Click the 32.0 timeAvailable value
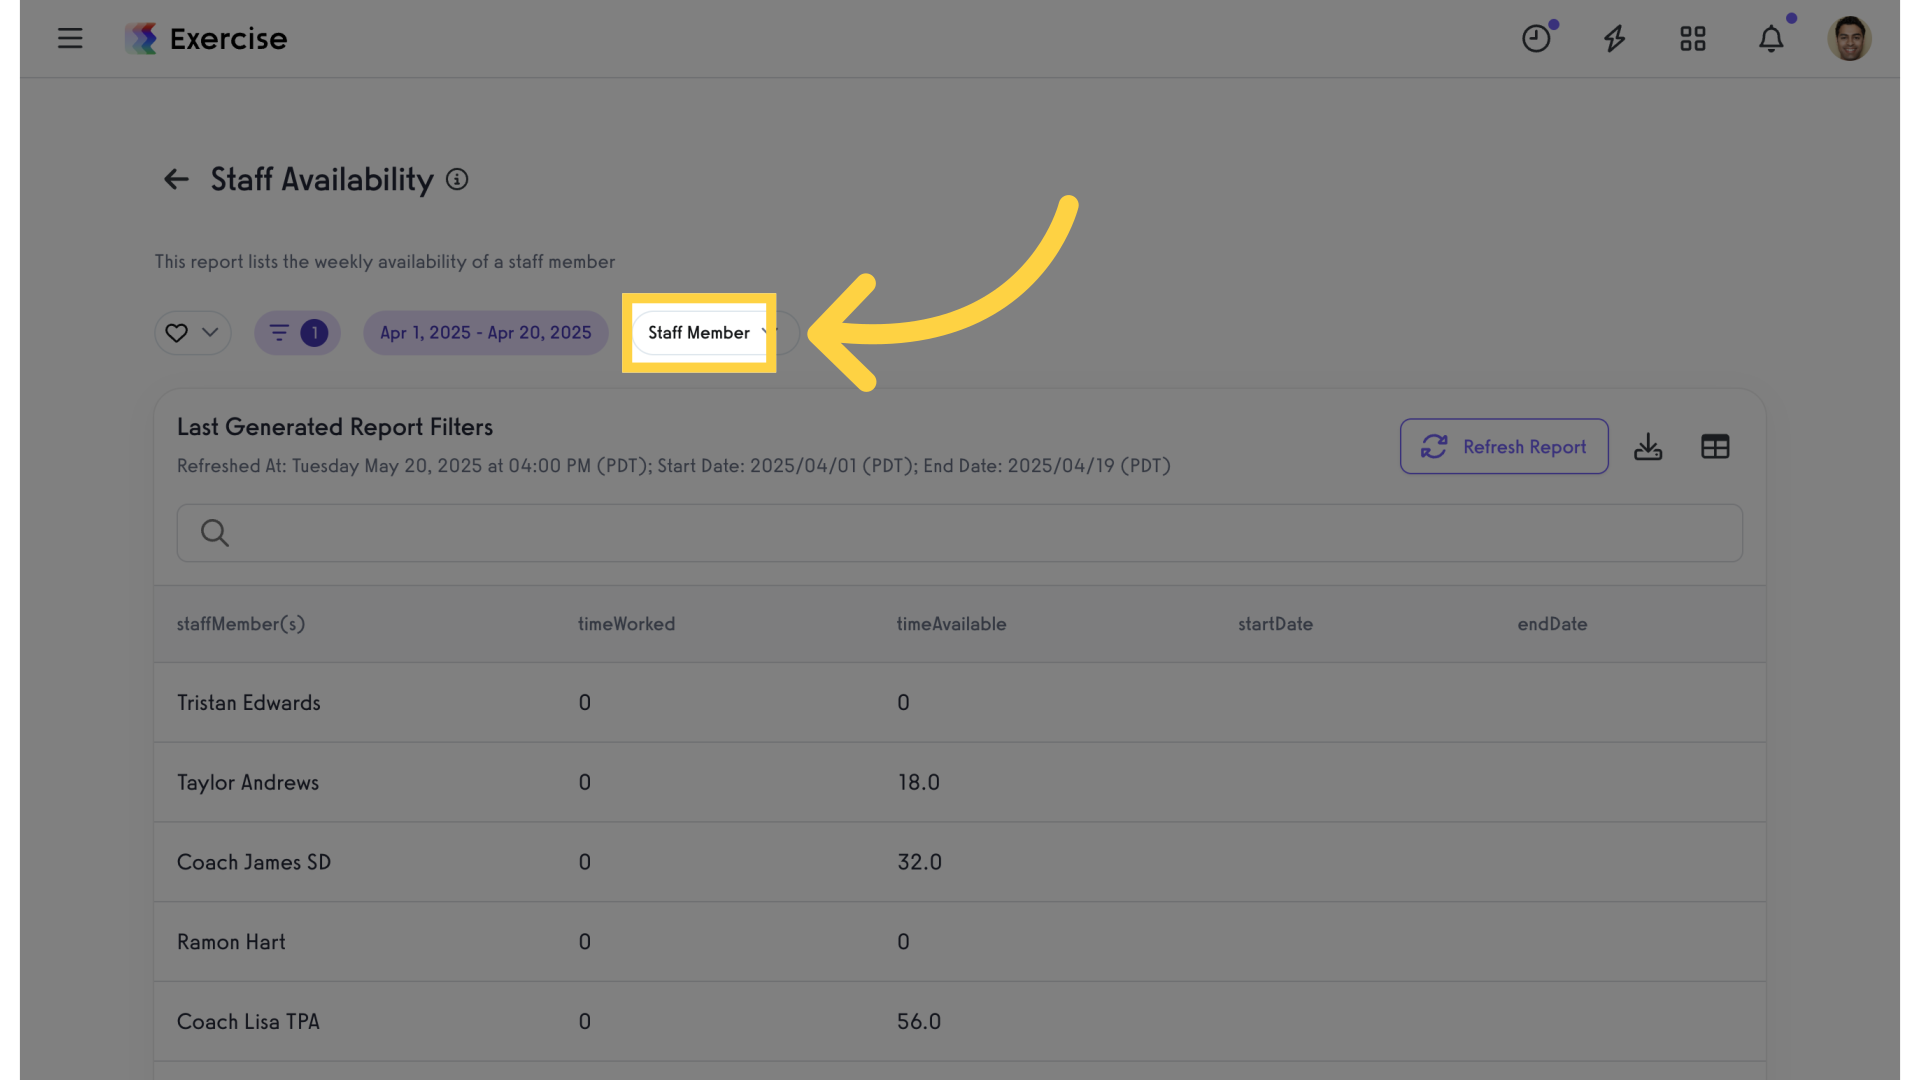The height and width of the screenshot is (1080, 1920). point(920,862)
